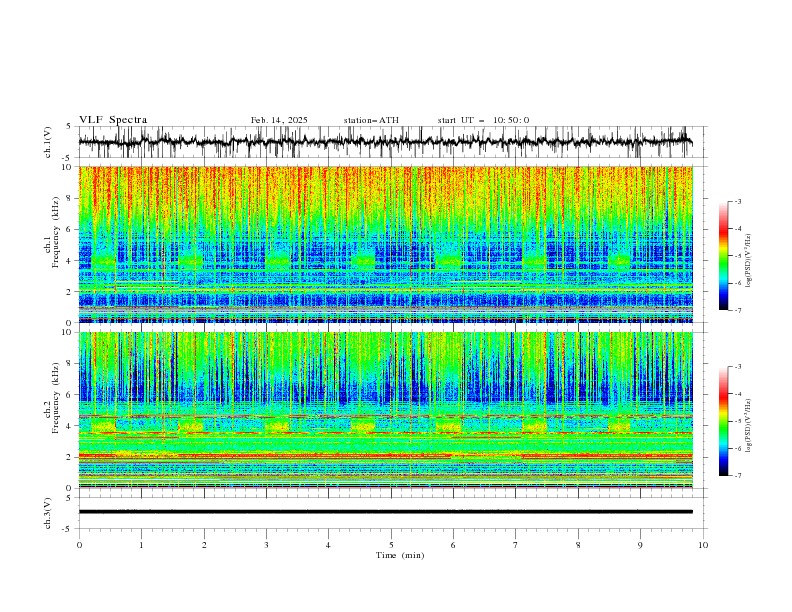The width and height of the screenshot is (792, 612).
Task: Click the "10" kHz tick of ch.2 spectrogram
Action: (x=69, y=332)
